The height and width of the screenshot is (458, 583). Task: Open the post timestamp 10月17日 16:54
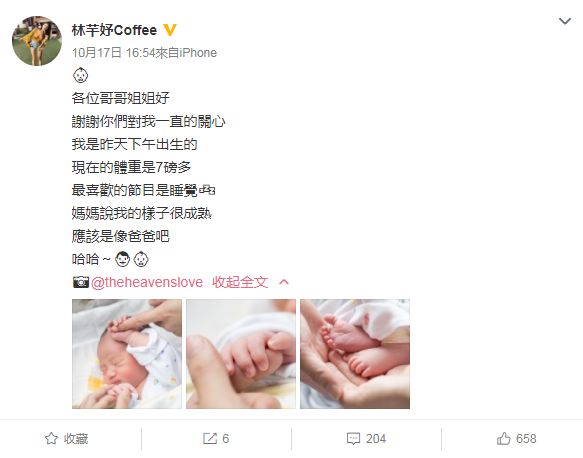[113, 52]
